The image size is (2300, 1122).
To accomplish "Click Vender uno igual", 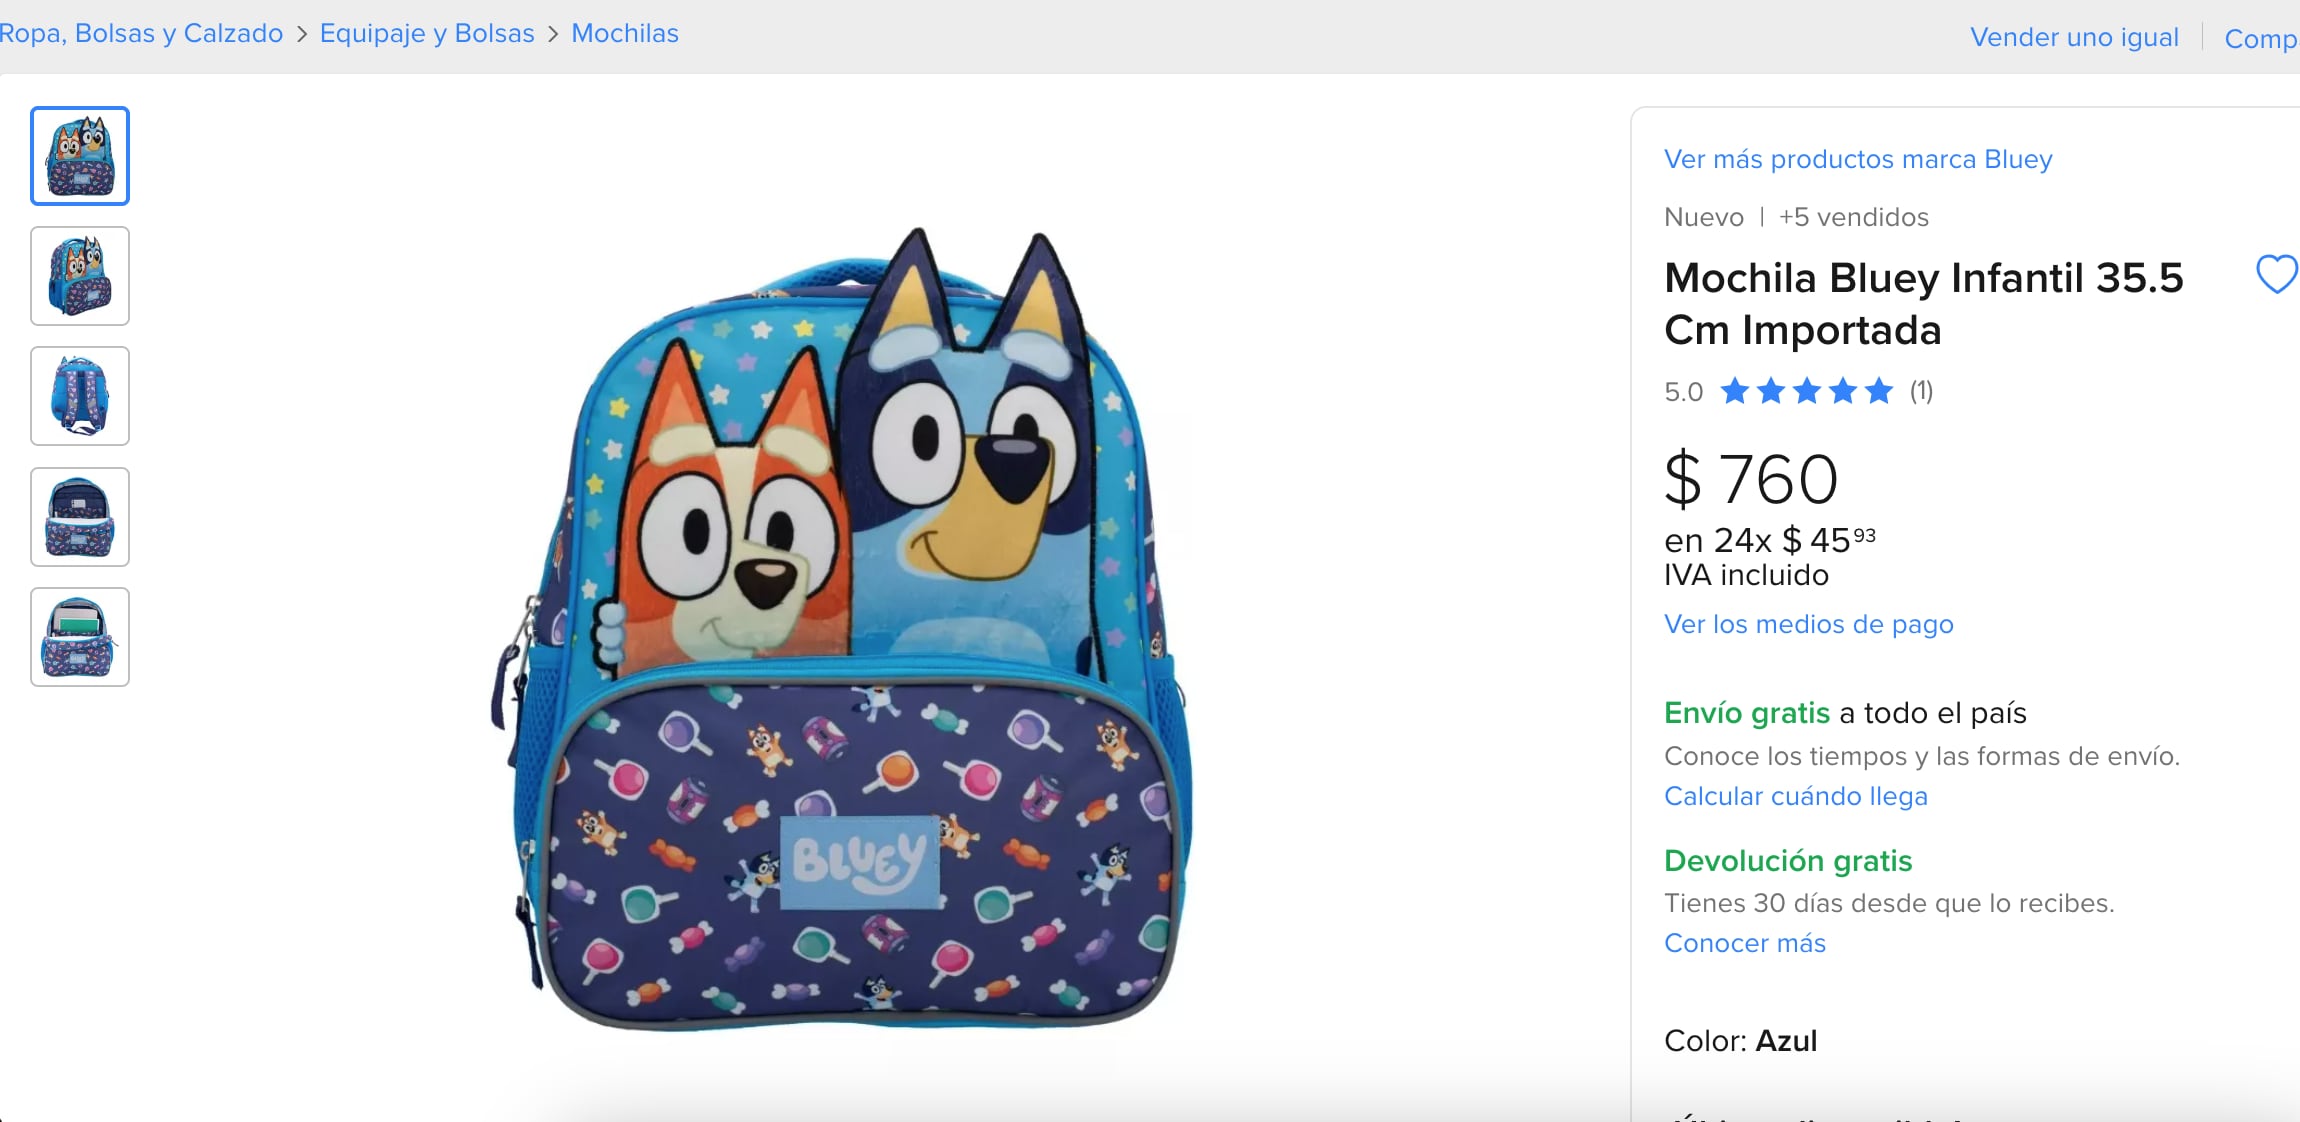I will 2076,37.
